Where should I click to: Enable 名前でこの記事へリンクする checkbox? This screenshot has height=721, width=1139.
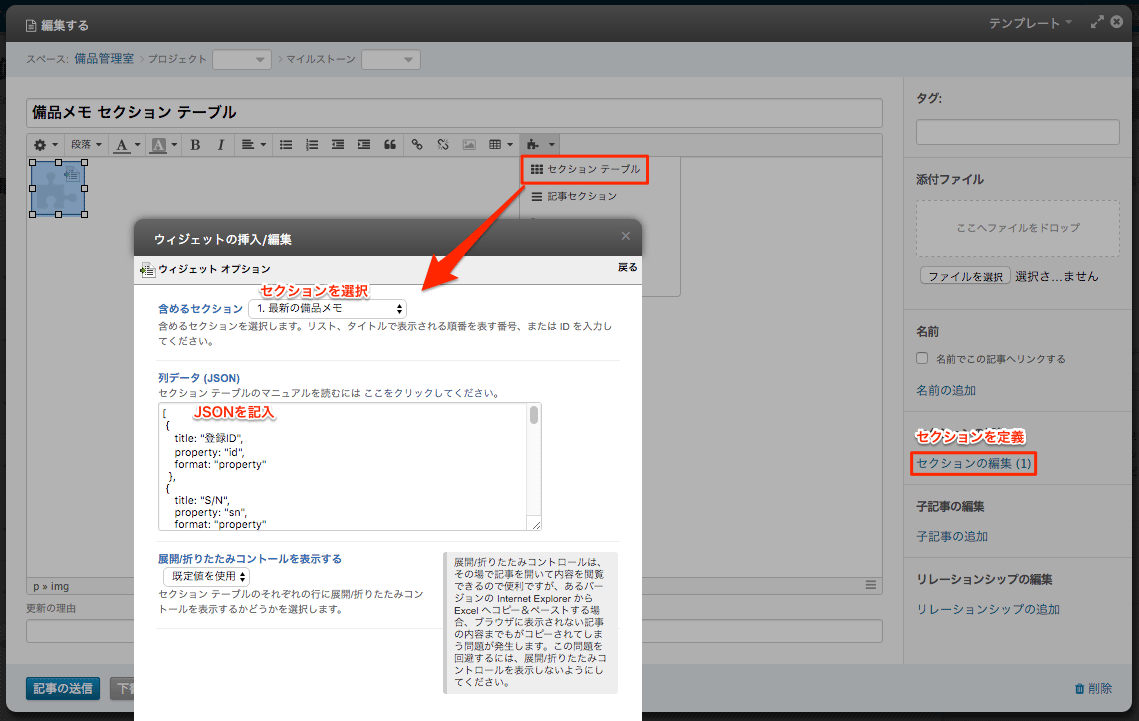tap(923, 358)
